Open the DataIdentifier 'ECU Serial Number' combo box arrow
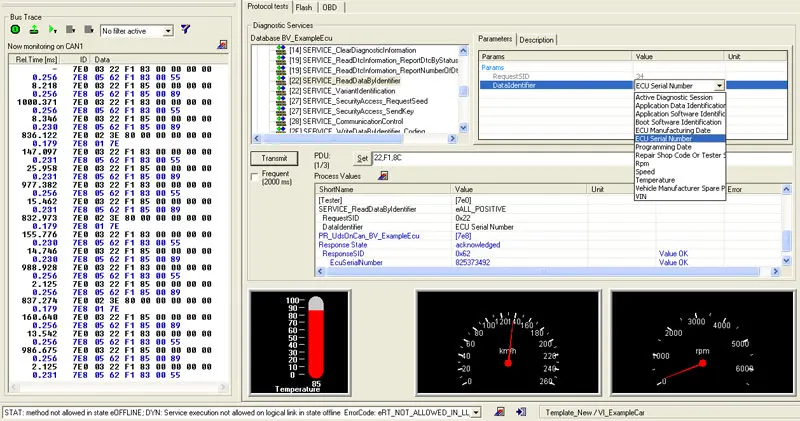Screen dimensions: 800x421 coord(719,86)
